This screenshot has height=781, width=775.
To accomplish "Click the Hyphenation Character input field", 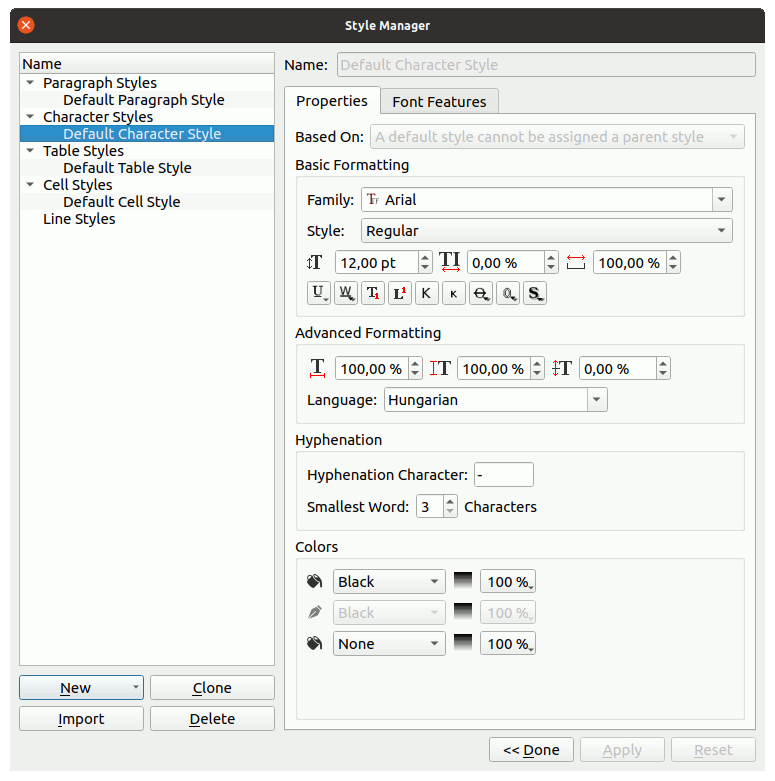I will (504, 474).
